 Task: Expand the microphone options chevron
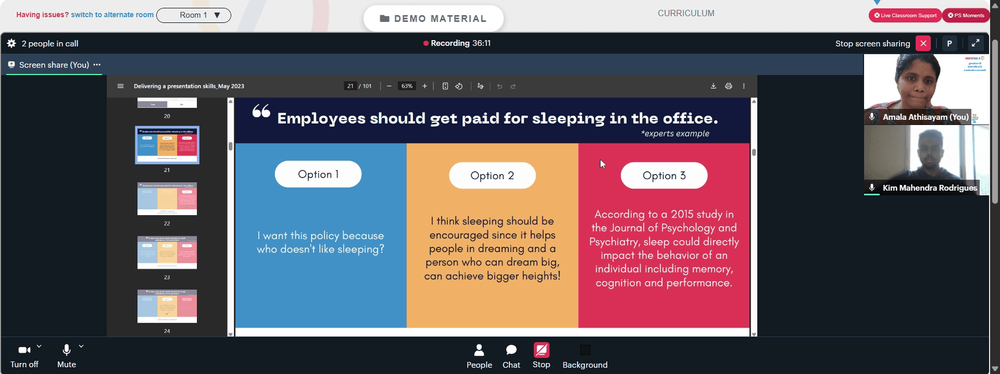click(81, 346)
